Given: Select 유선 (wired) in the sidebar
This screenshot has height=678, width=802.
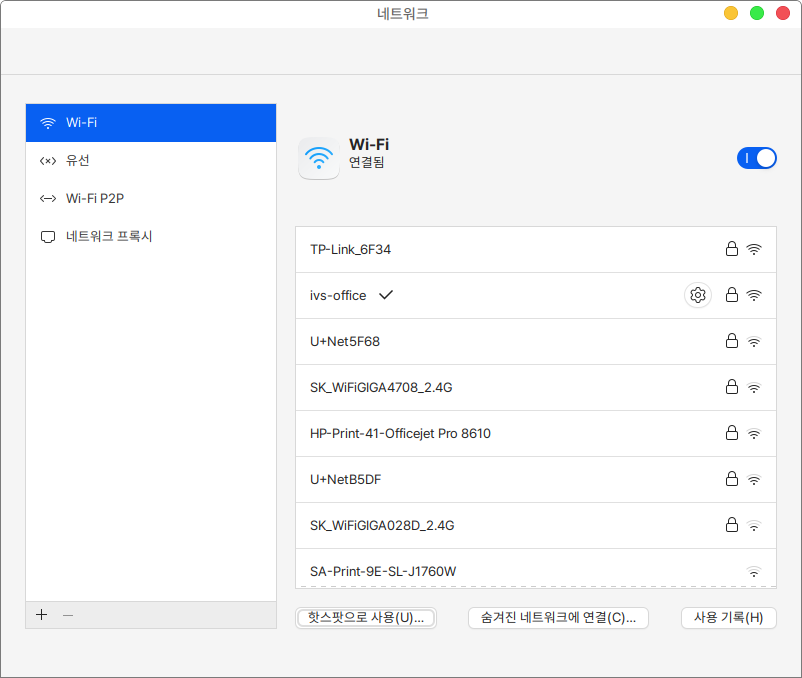Looking at the screenshot, I should click(150, 161).
